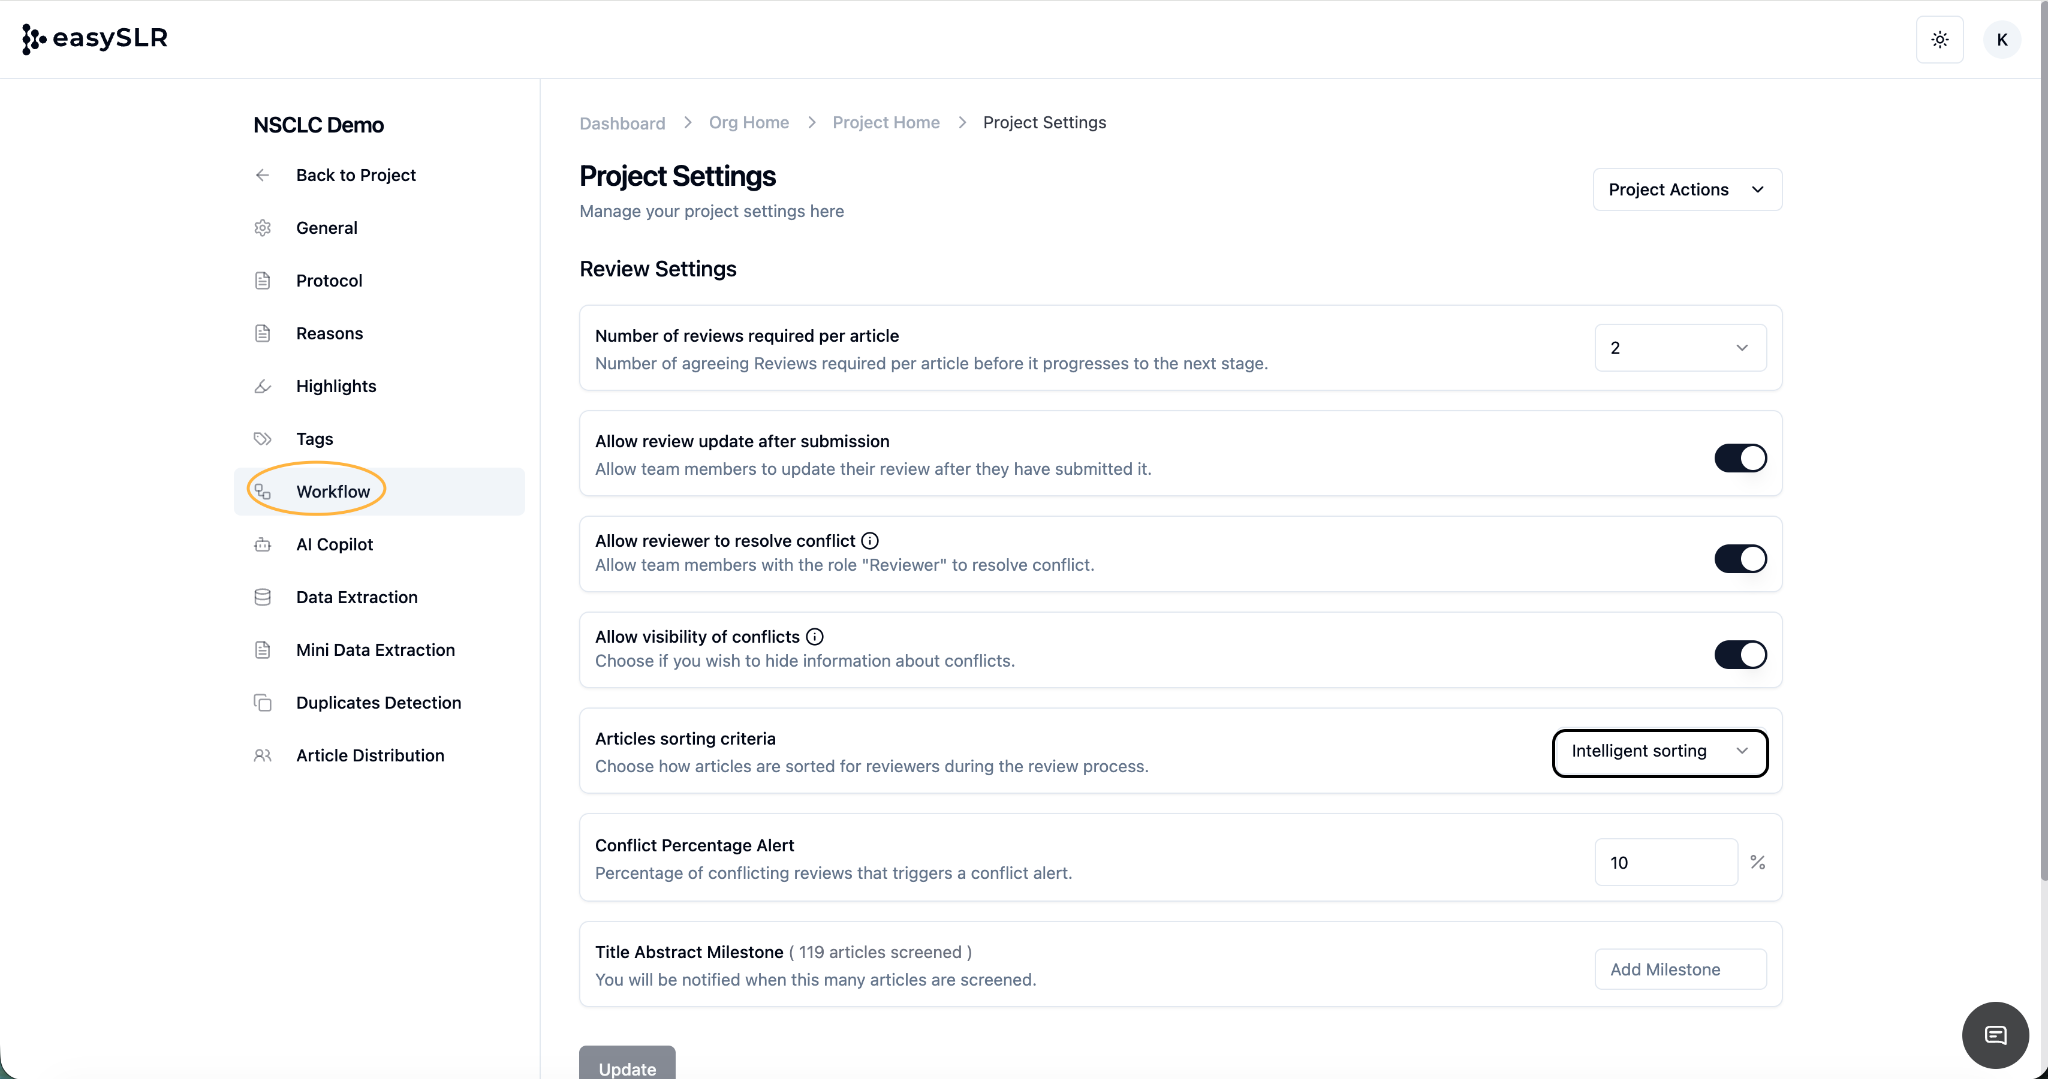The width and height of the screenshot is (2048, 1079).
Task: Toggle Allow visibility of conflicts switch
Action: pos(1740,655)
